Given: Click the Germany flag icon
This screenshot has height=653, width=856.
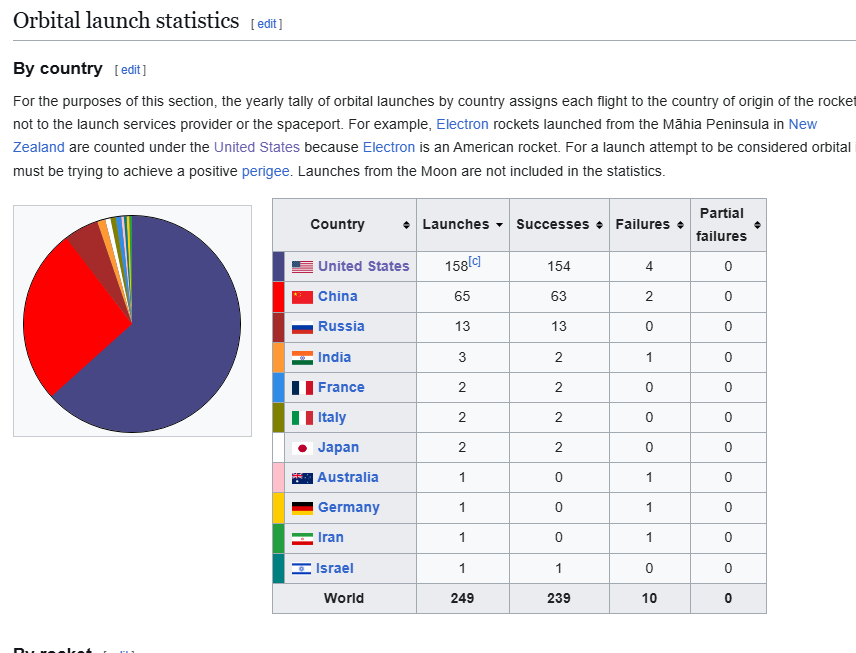Looking at the screenshot, I should pos(302,508).
